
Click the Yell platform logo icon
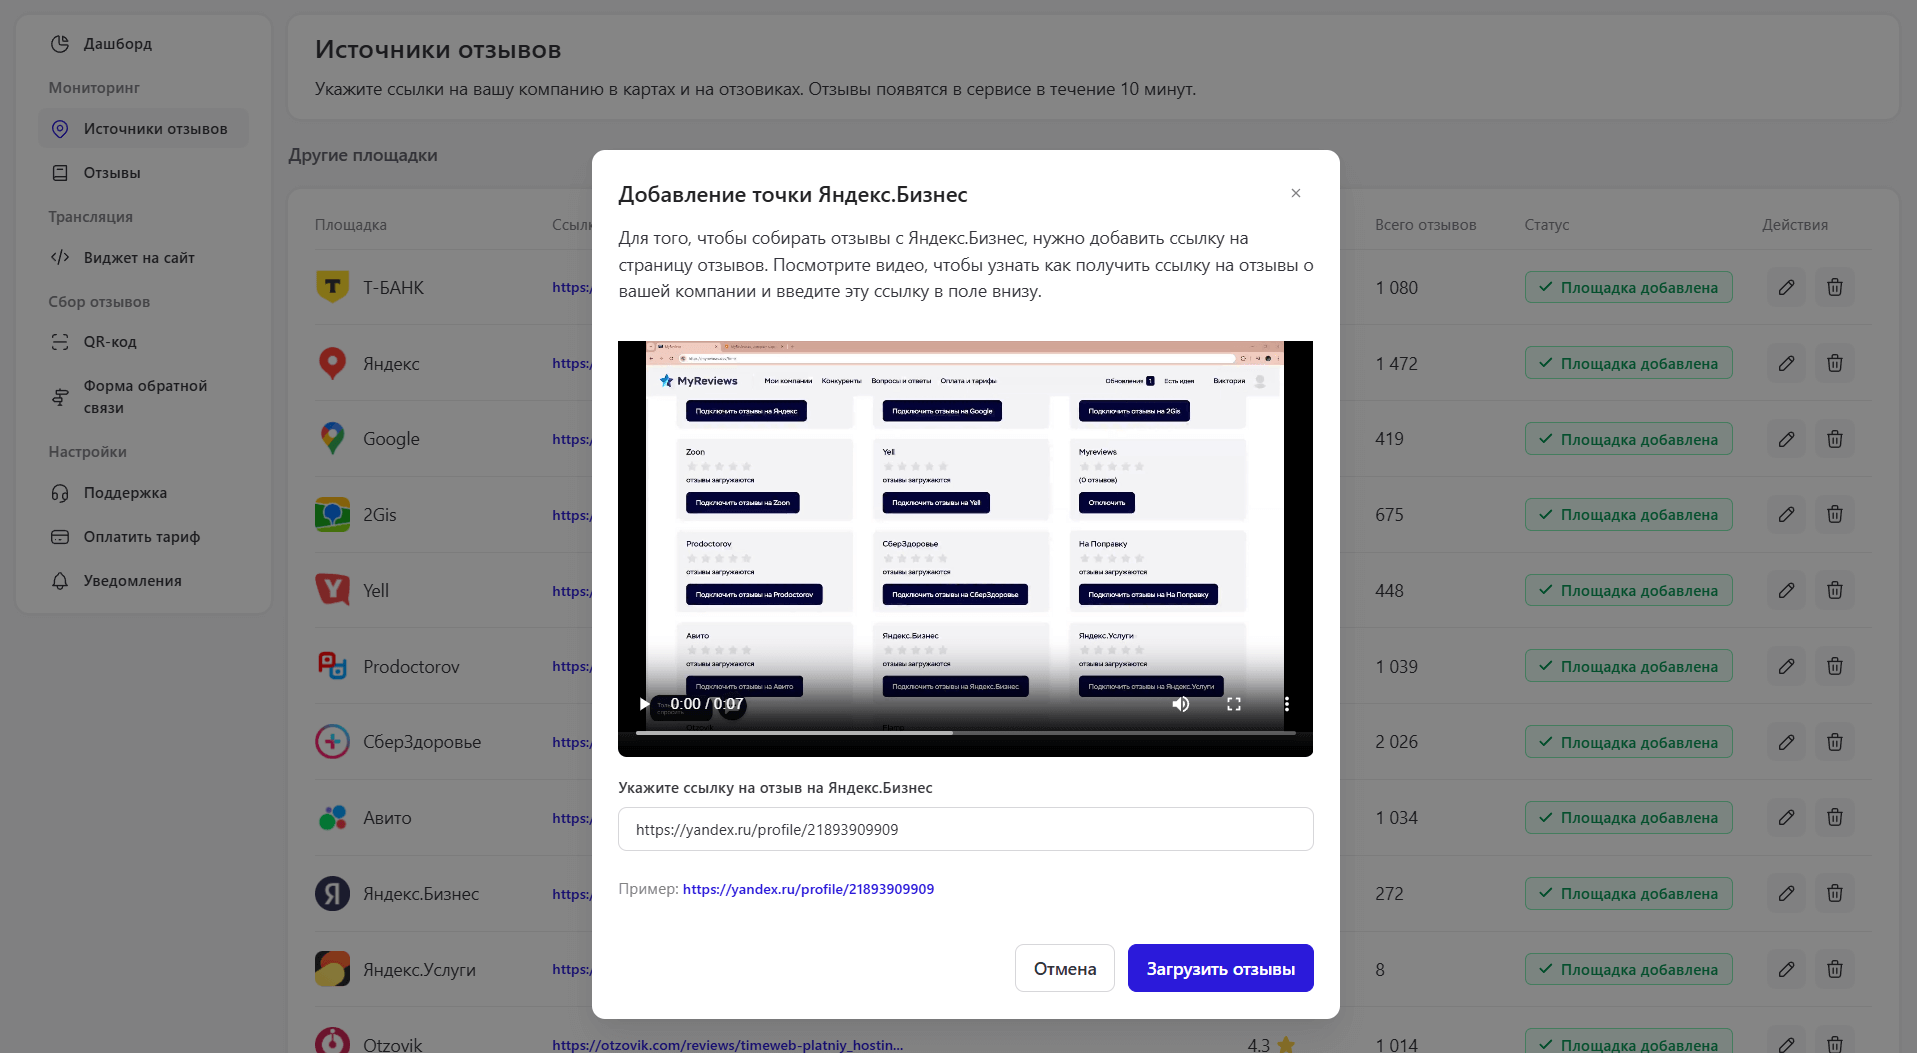point(332,590)
